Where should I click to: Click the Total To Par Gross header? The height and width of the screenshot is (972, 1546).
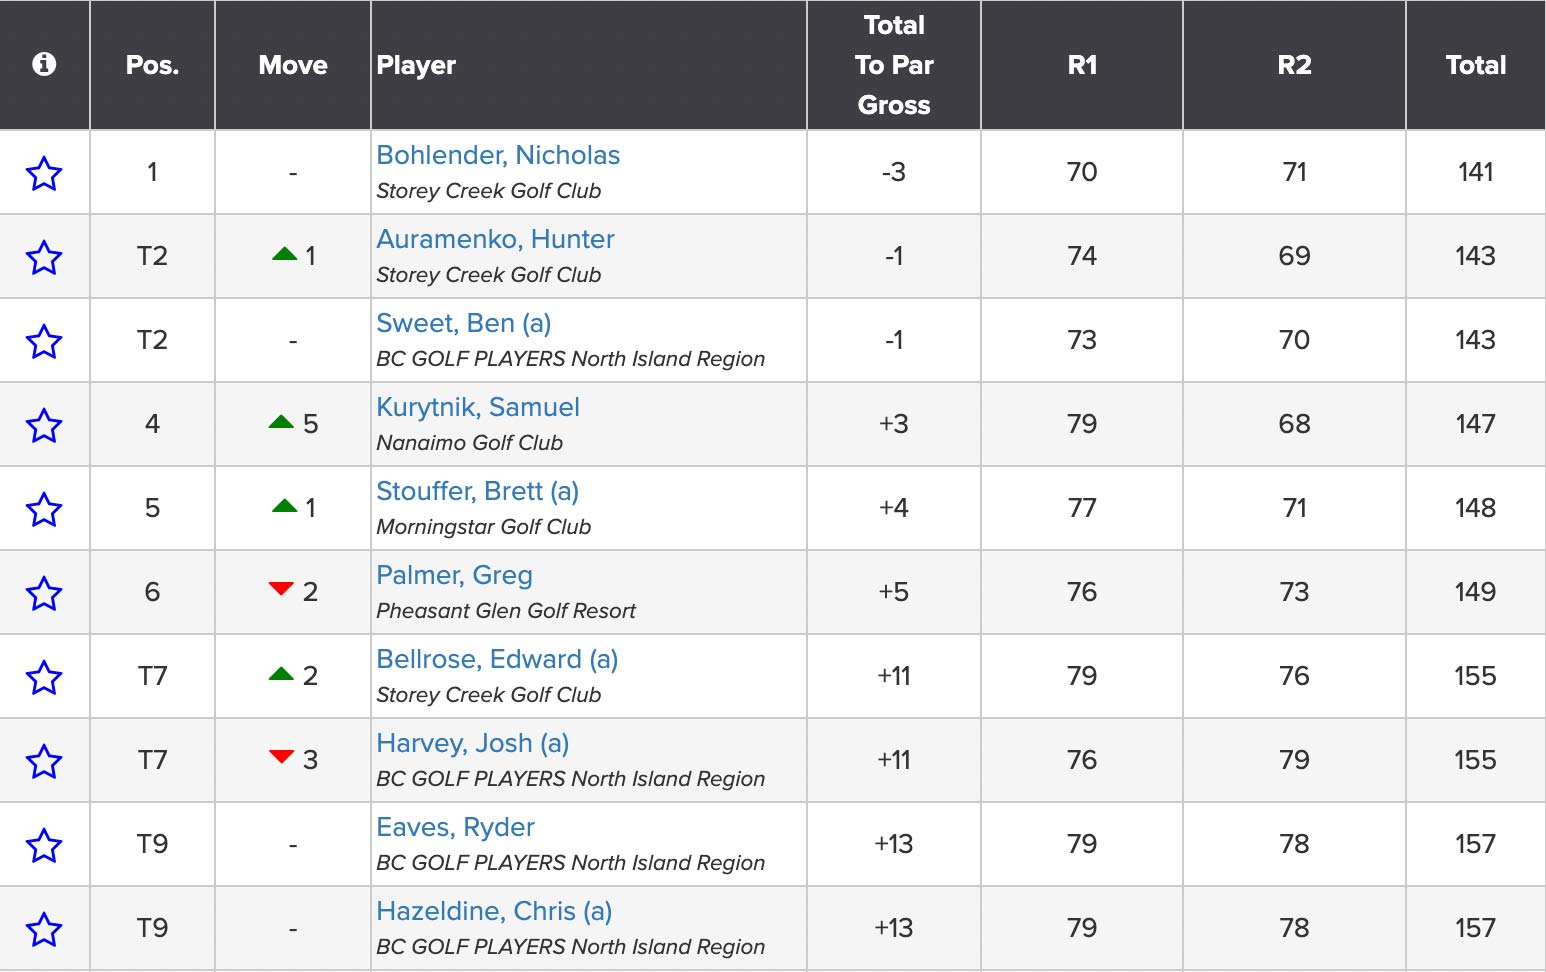coord(894,65)
